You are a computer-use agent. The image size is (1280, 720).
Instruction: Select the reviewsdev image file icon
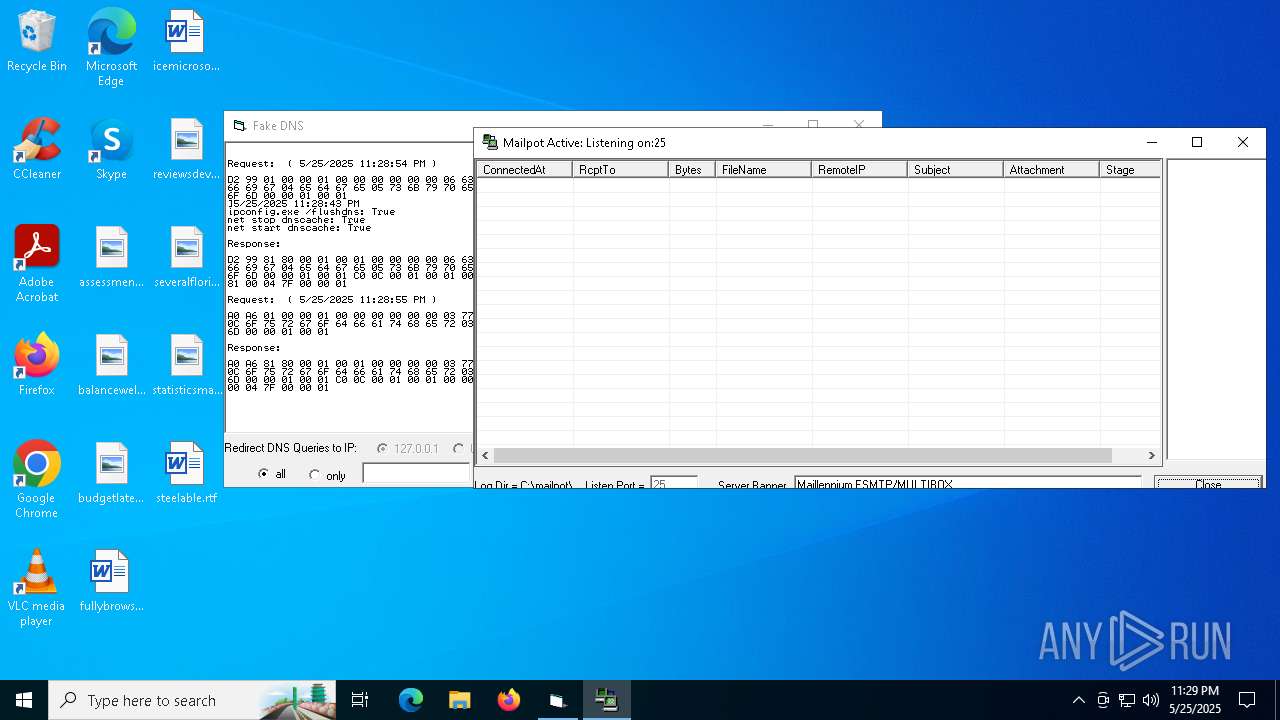click(x=186, y=149)
